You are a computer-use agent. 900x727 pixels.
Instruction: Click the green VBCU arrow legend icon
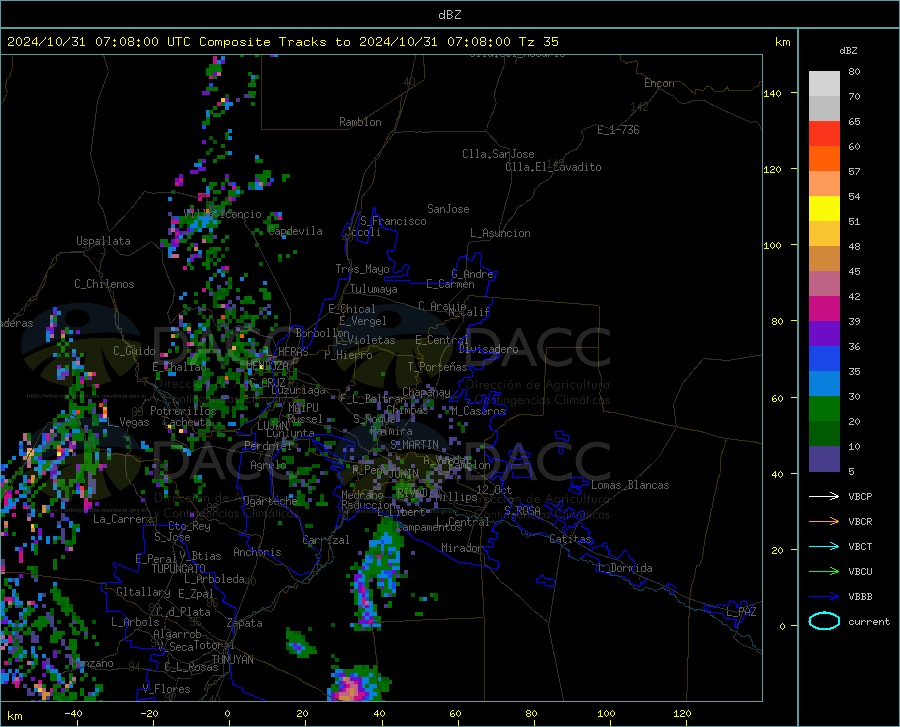(824, 572)
